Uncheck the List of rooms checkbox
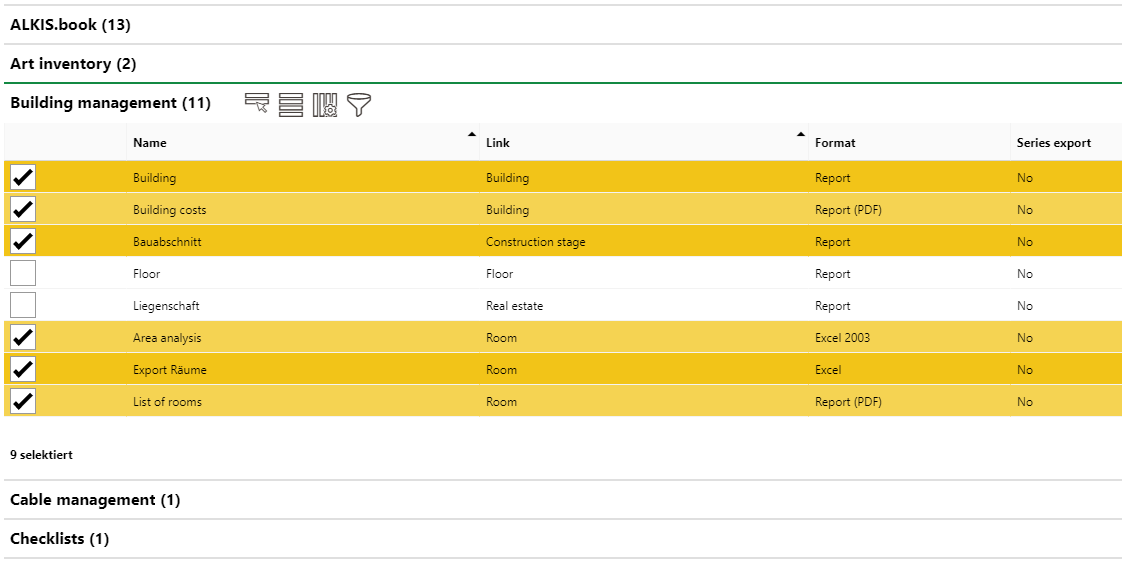This screenshot has height=566, width=1122. click(x=23, y=401)
